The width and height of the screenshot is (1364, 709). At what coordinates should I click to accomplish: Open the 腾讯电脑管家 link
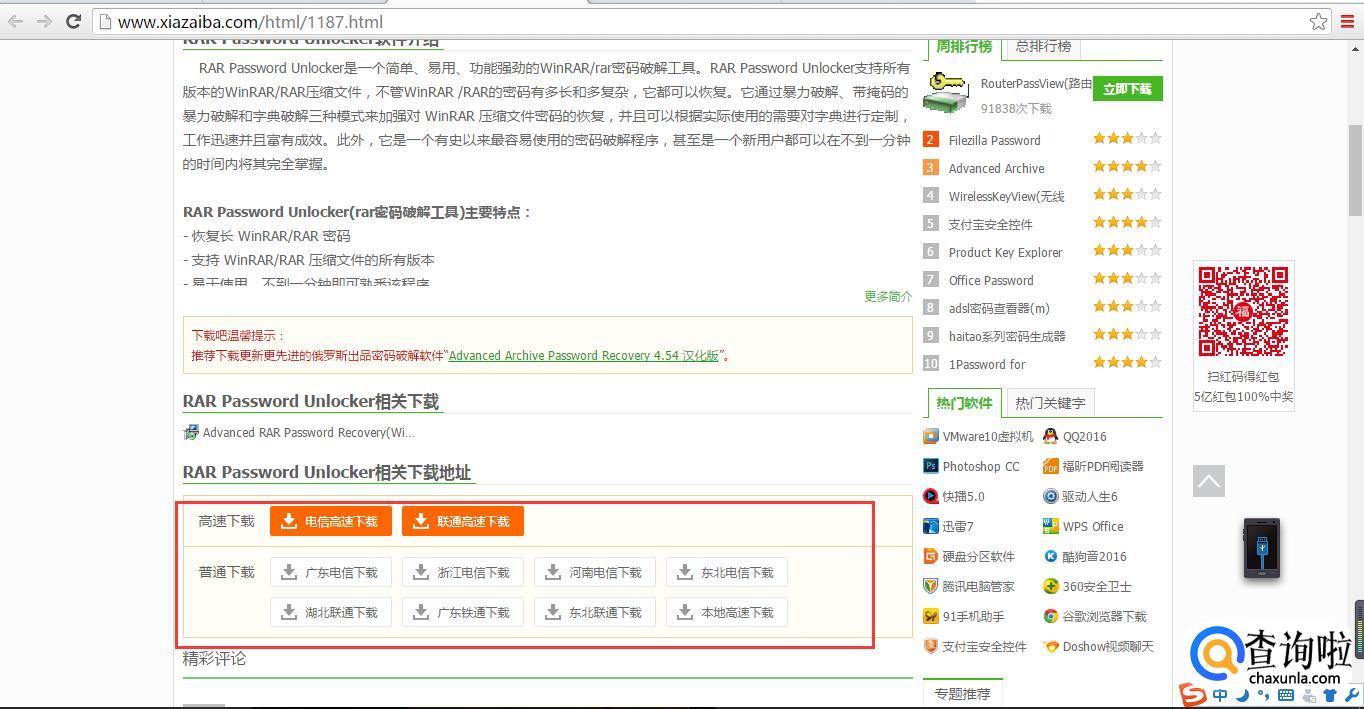[978, 586]
